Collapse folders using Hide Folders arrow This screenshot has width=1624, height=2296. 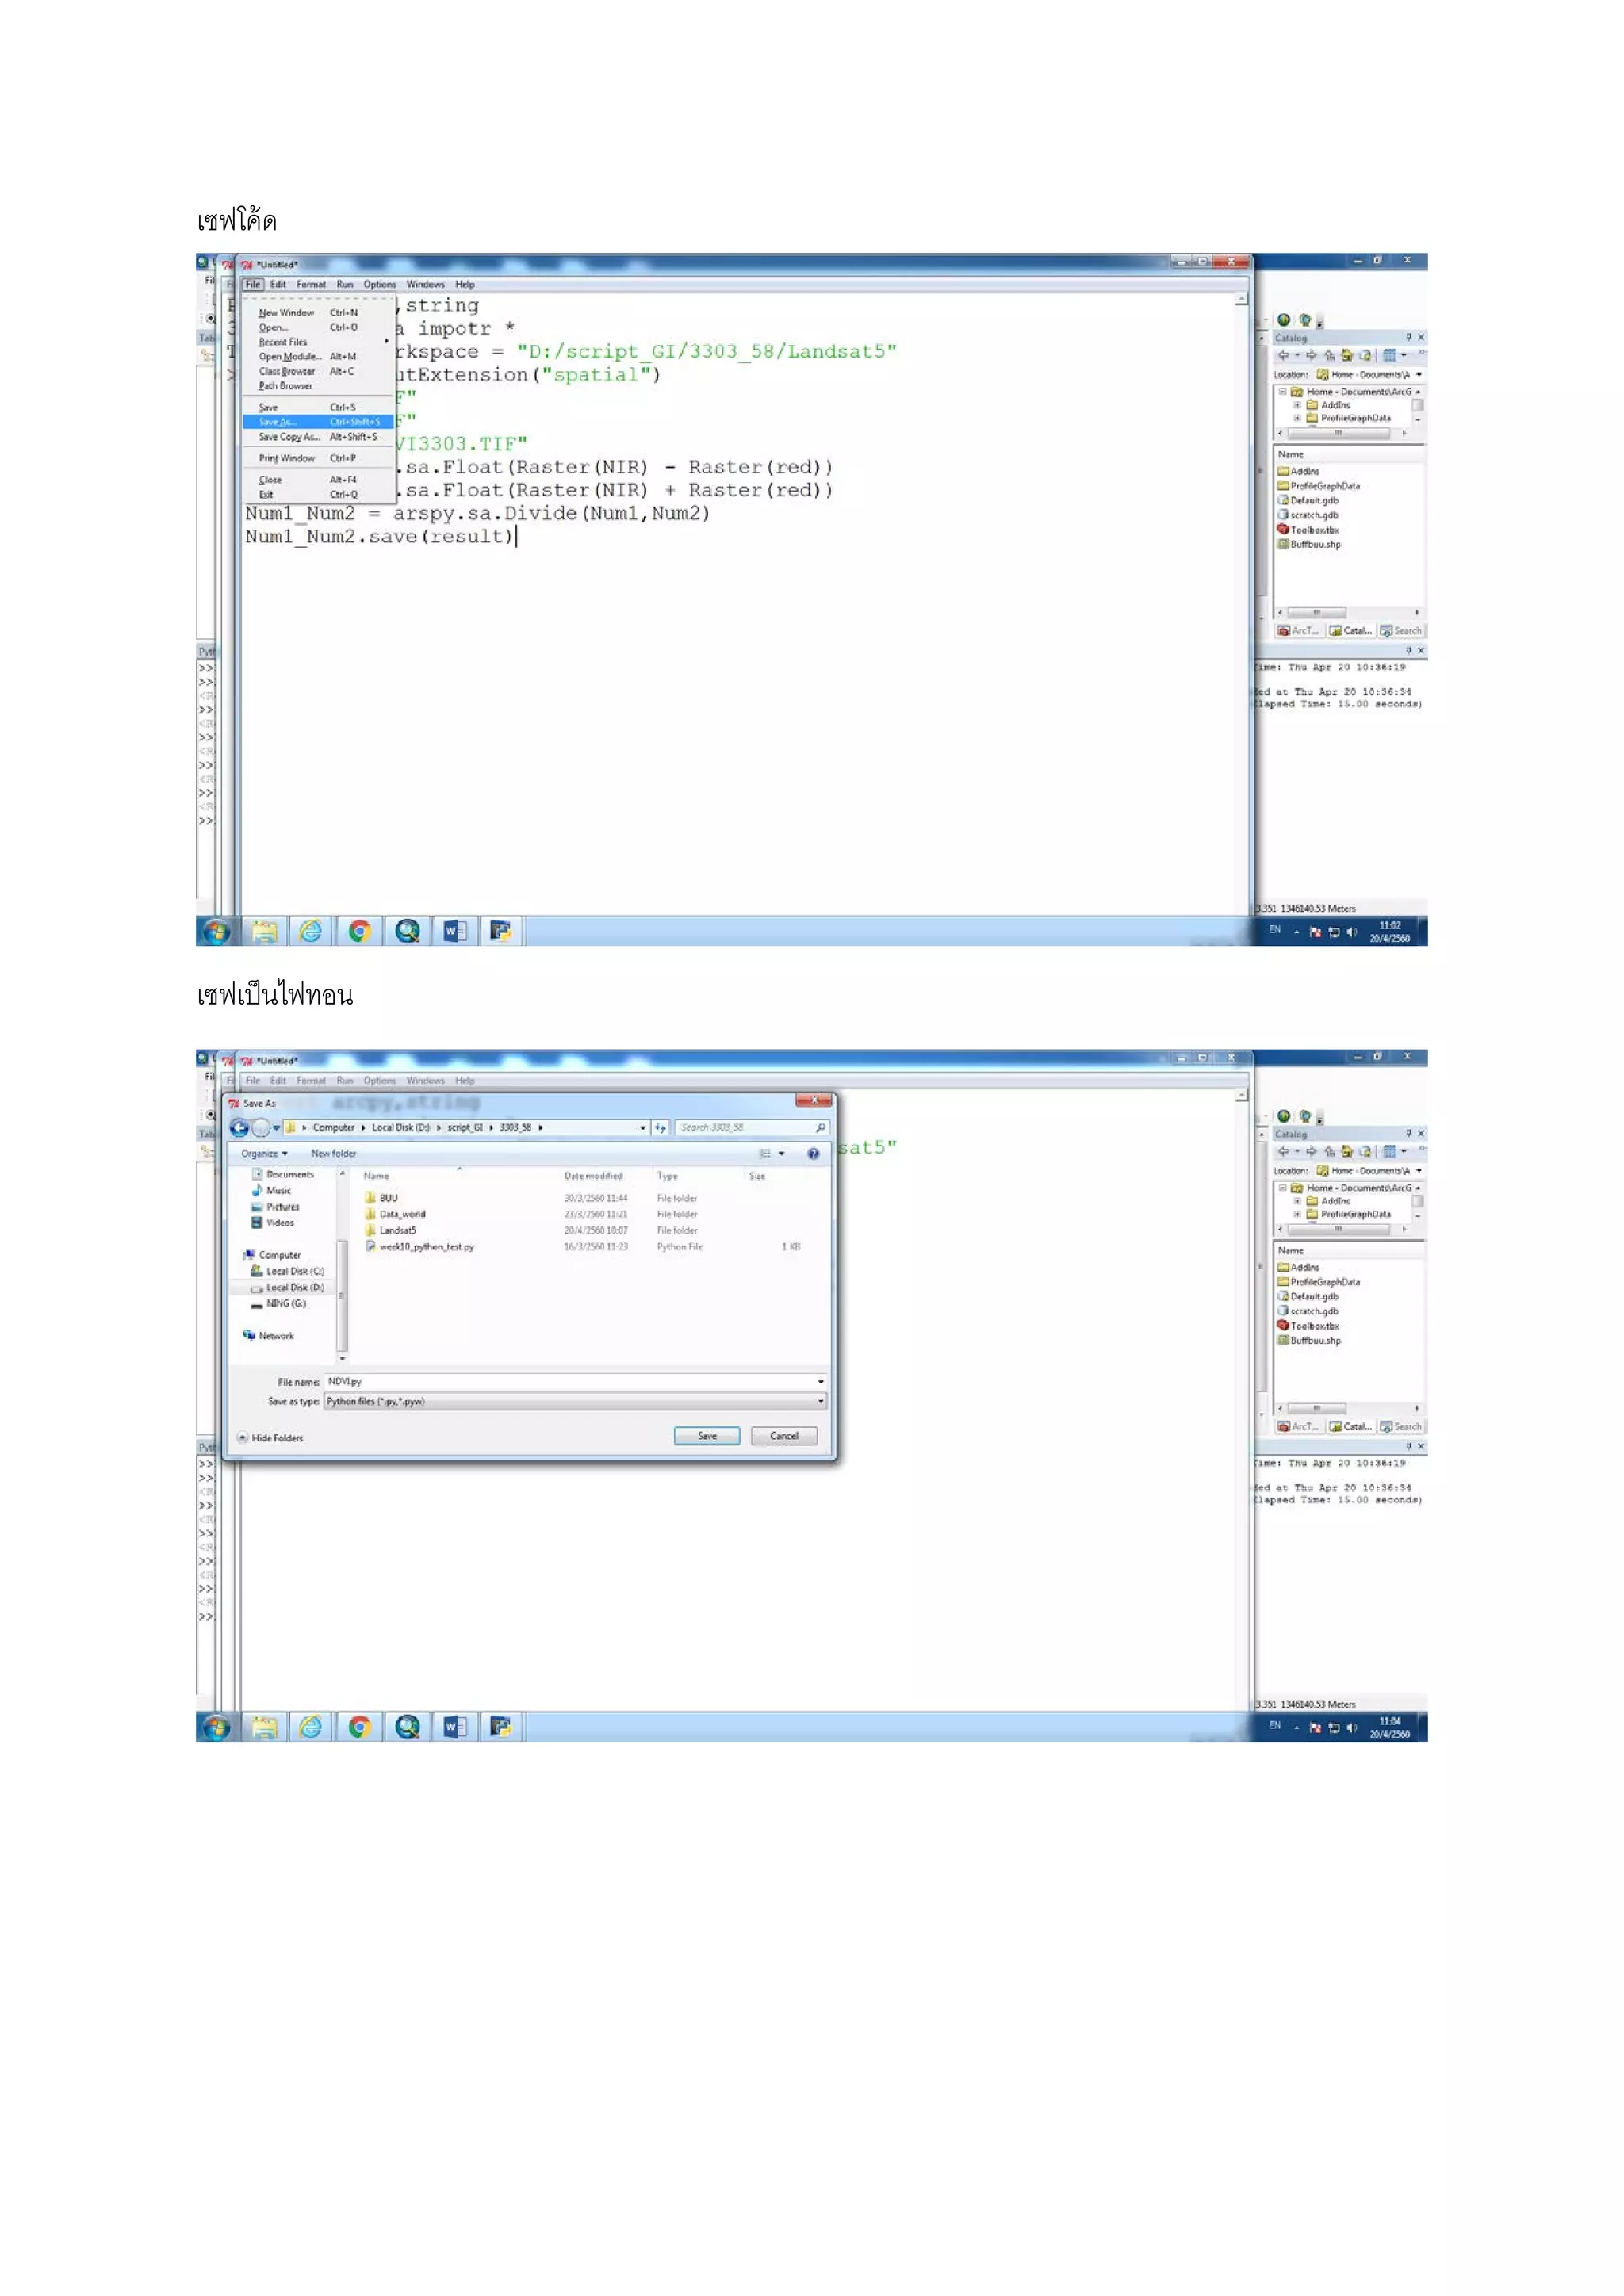click(x=243, y=1438)
